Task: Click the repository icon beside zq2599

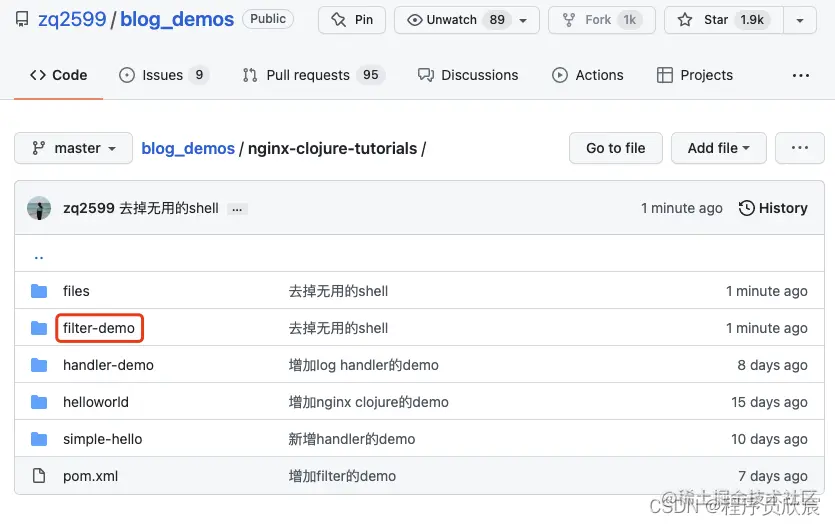Action: tap(22, 20)
